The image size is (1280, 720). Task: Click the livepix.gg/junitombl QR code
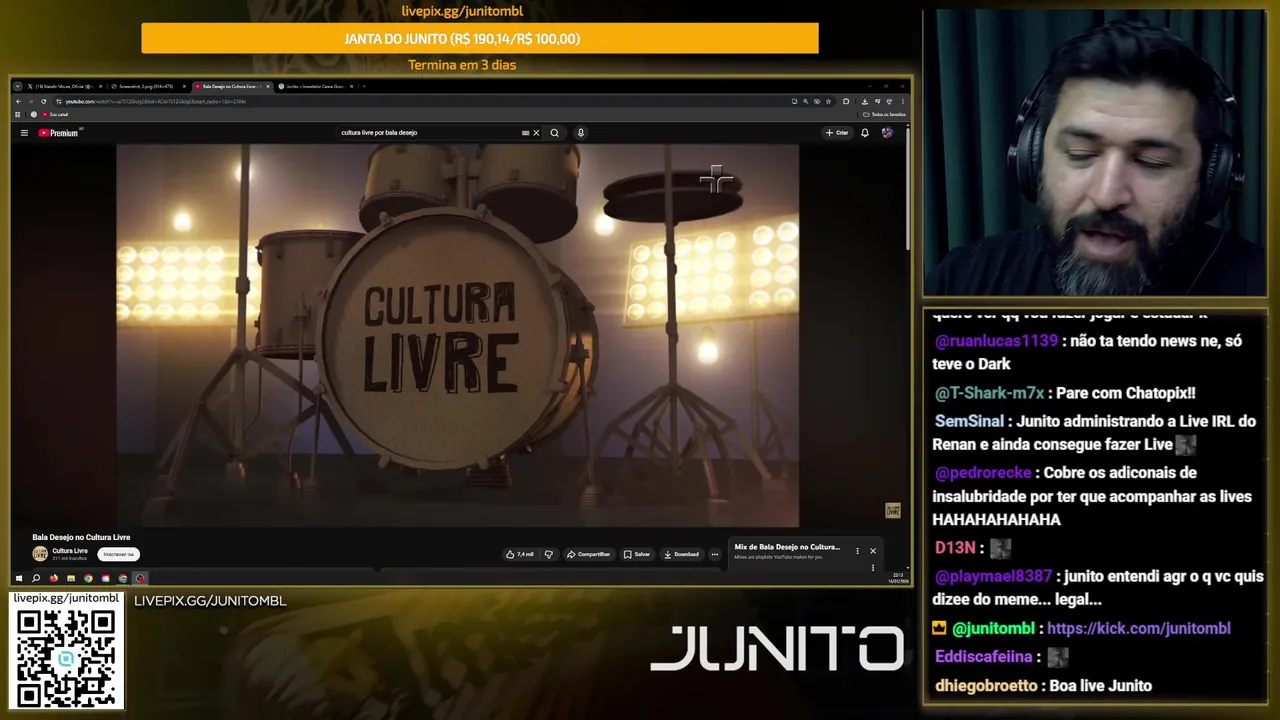pos(66,657)
